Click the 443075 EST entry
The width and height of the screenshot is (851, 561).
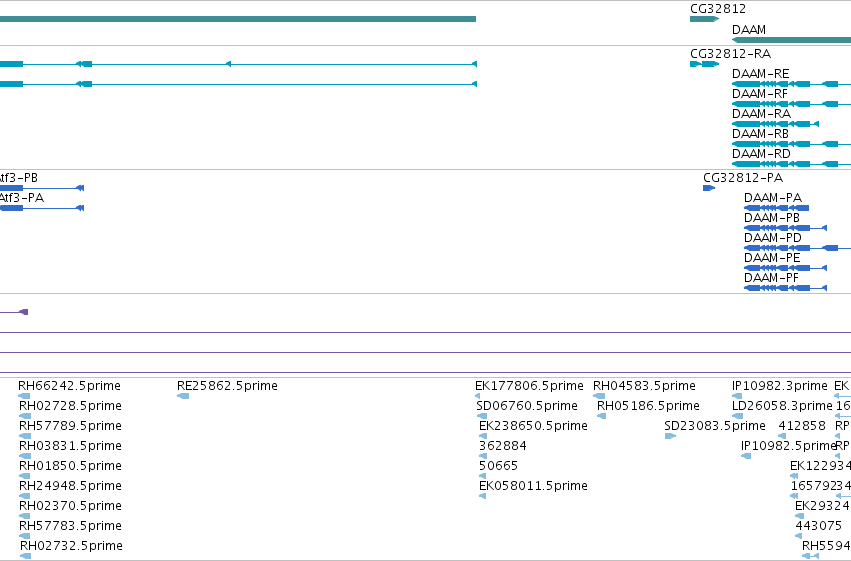coord(818,527)
